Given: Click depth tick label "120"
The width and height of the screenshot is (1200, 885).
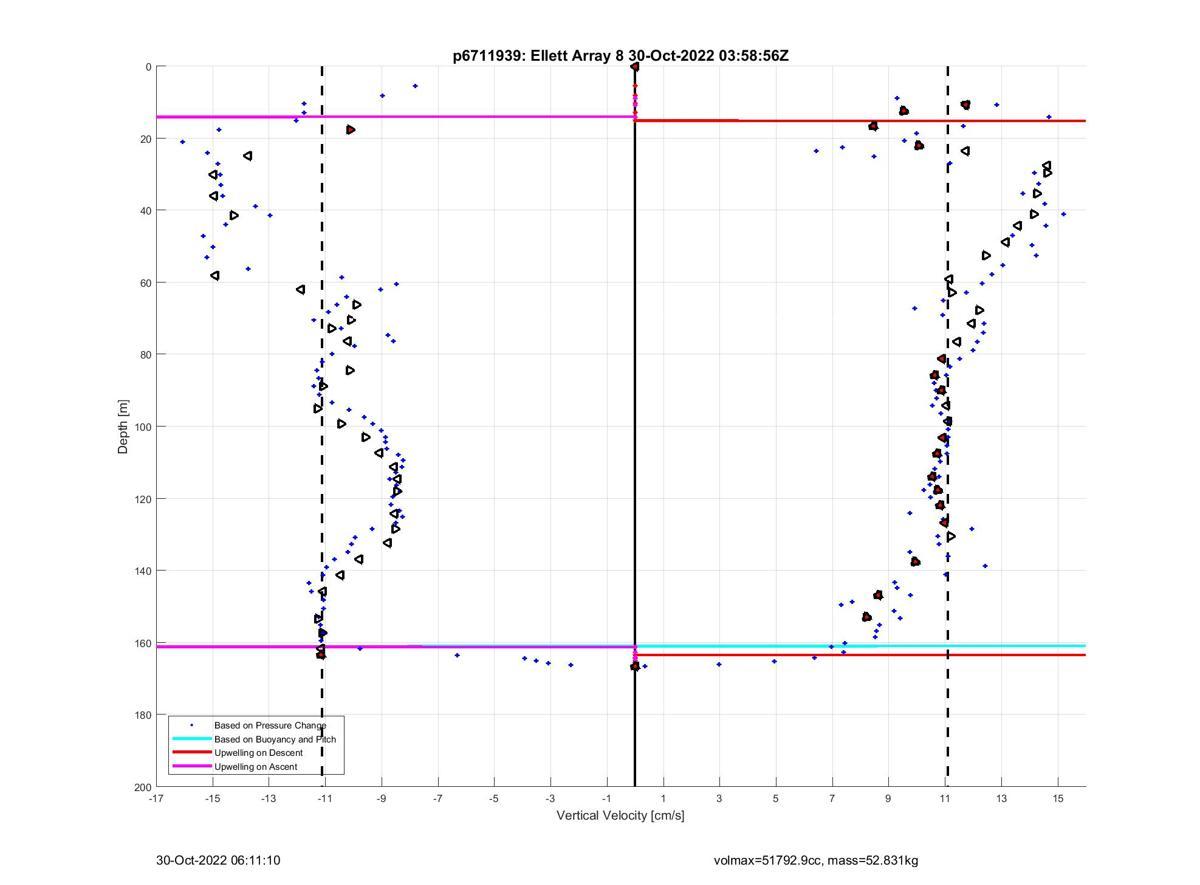Looking at the screenshot, I should 142,499.
